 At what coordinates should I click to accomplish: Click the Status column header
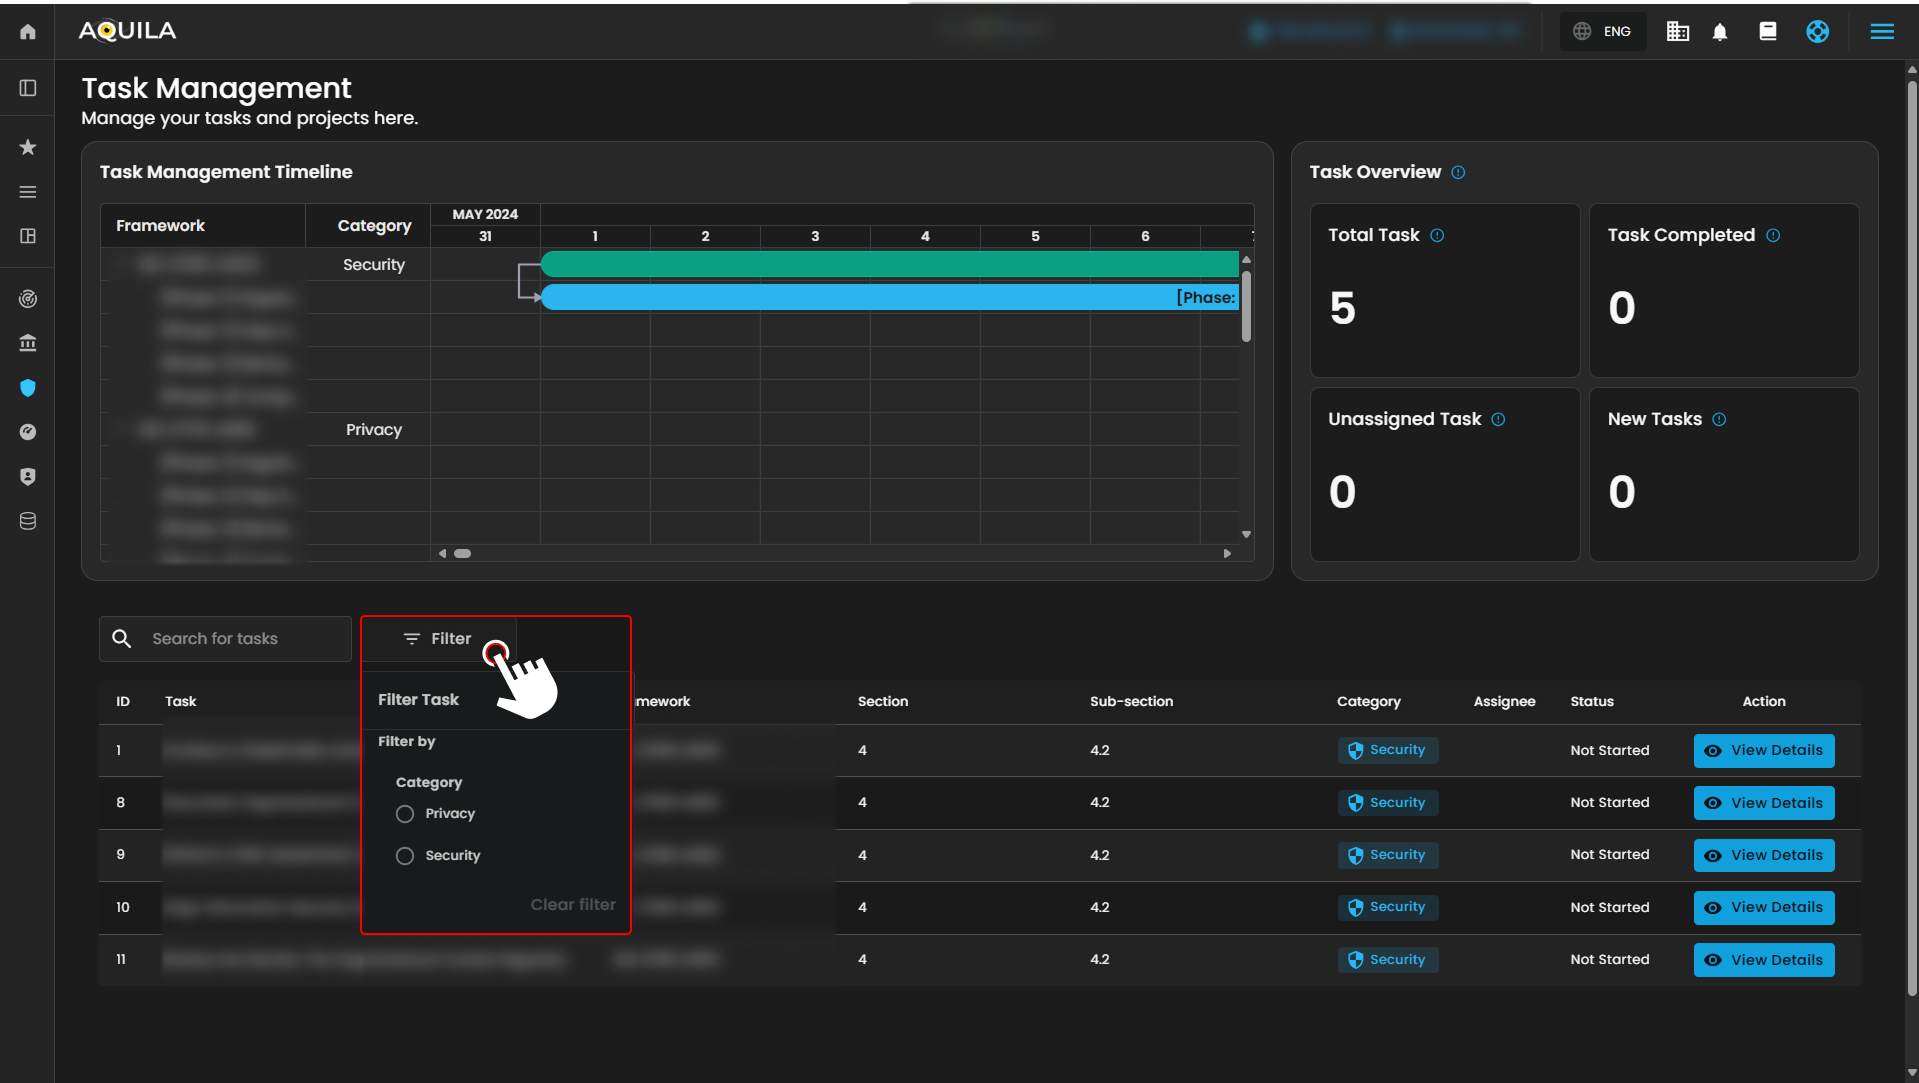pos(1591,702)
